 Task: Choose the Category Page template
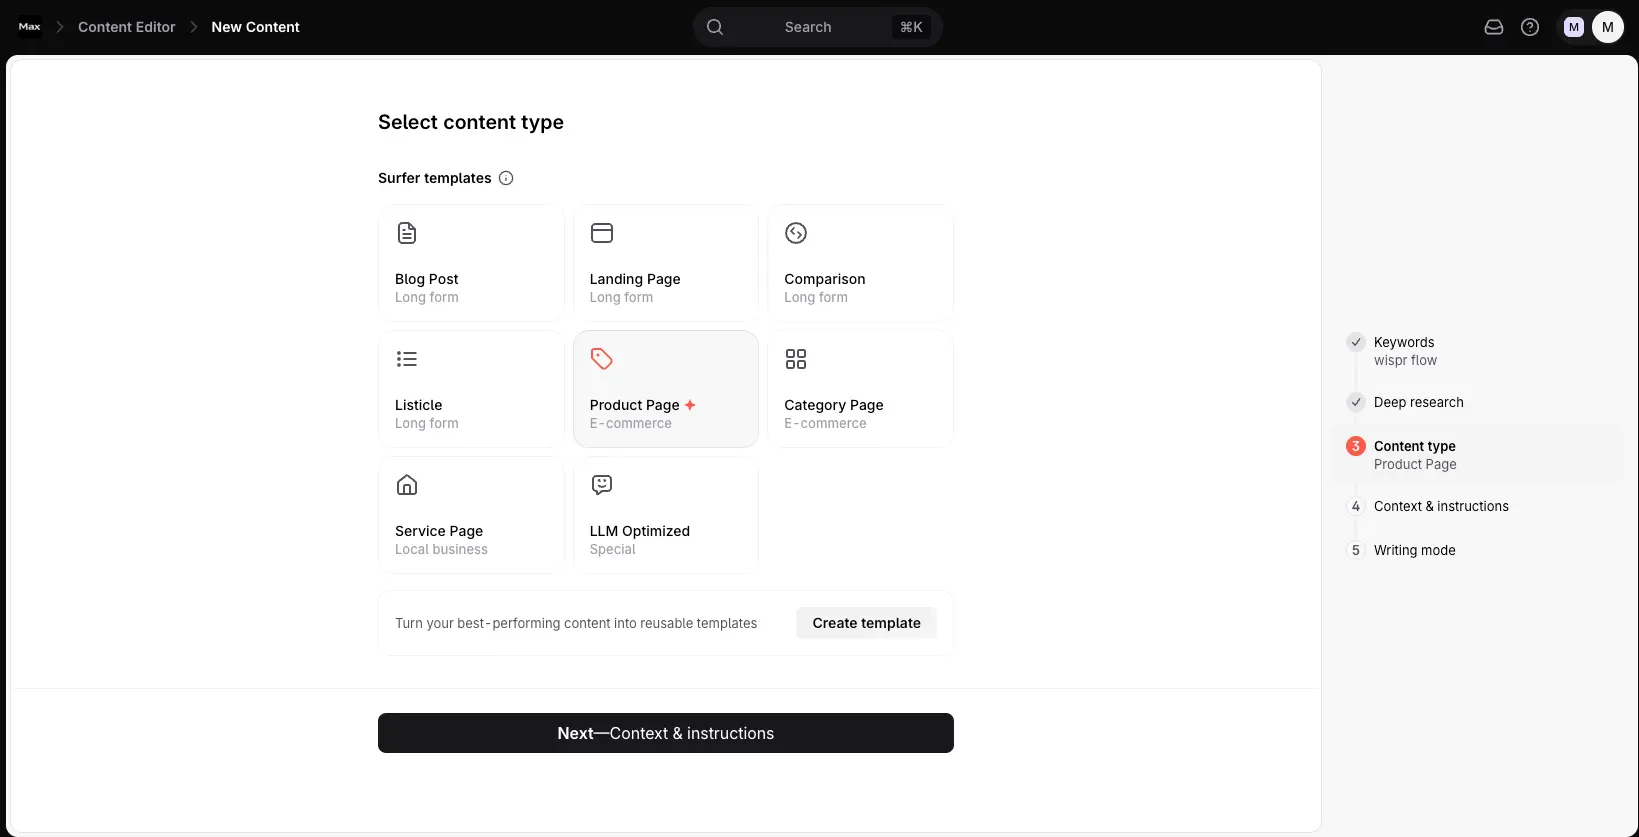(x=861, y=389)
